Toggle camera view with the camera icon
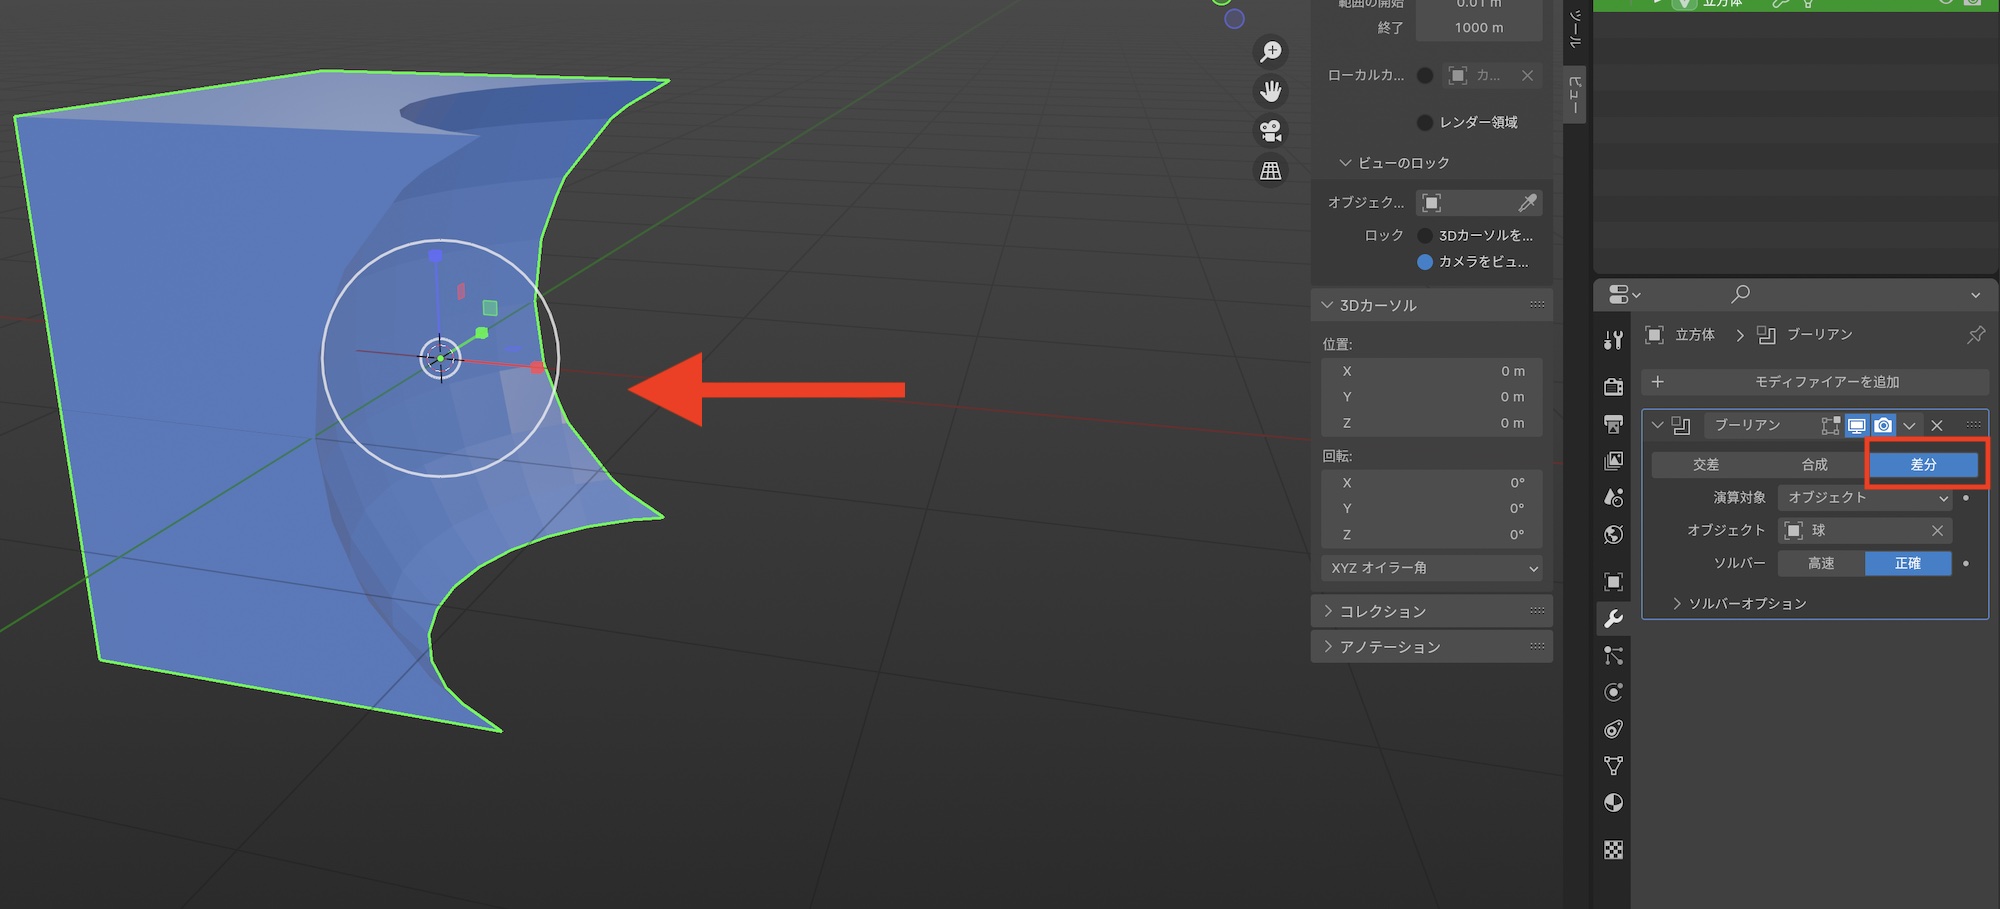 pyautogui.click(x=1271, y=131)
